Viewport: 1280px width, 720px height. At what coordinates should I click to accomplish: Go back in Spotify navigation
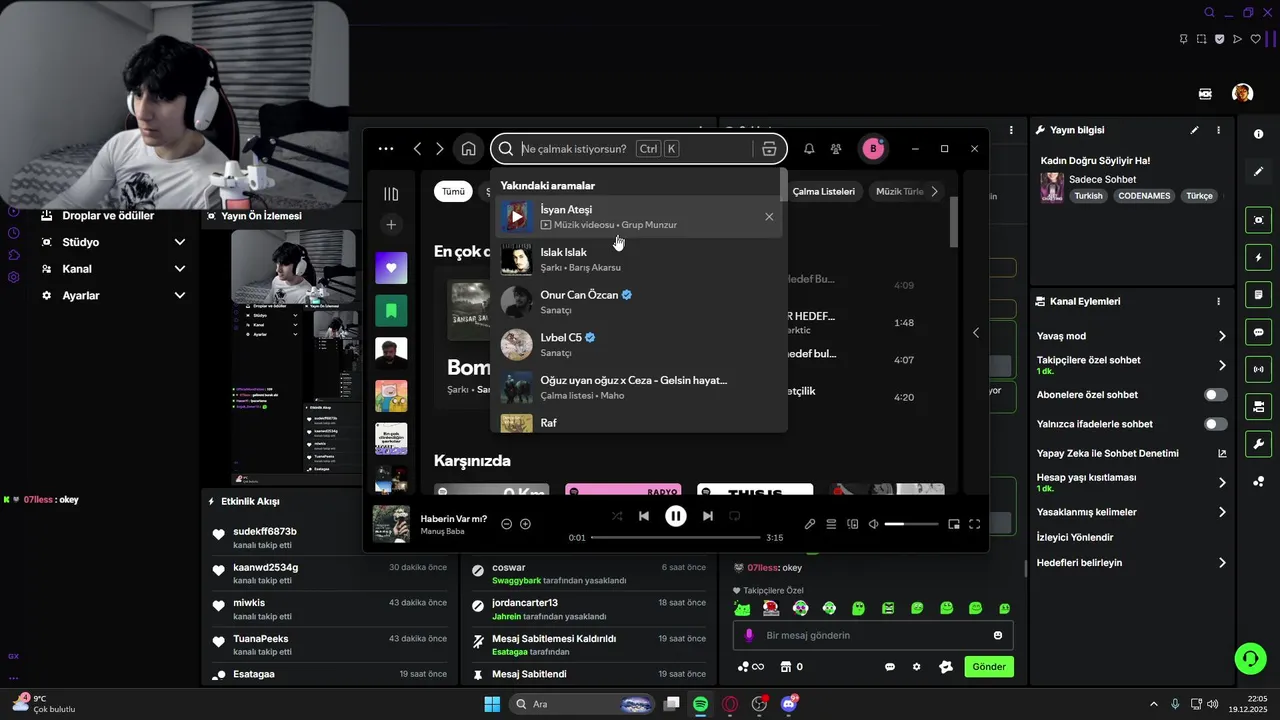coord(417,149)
